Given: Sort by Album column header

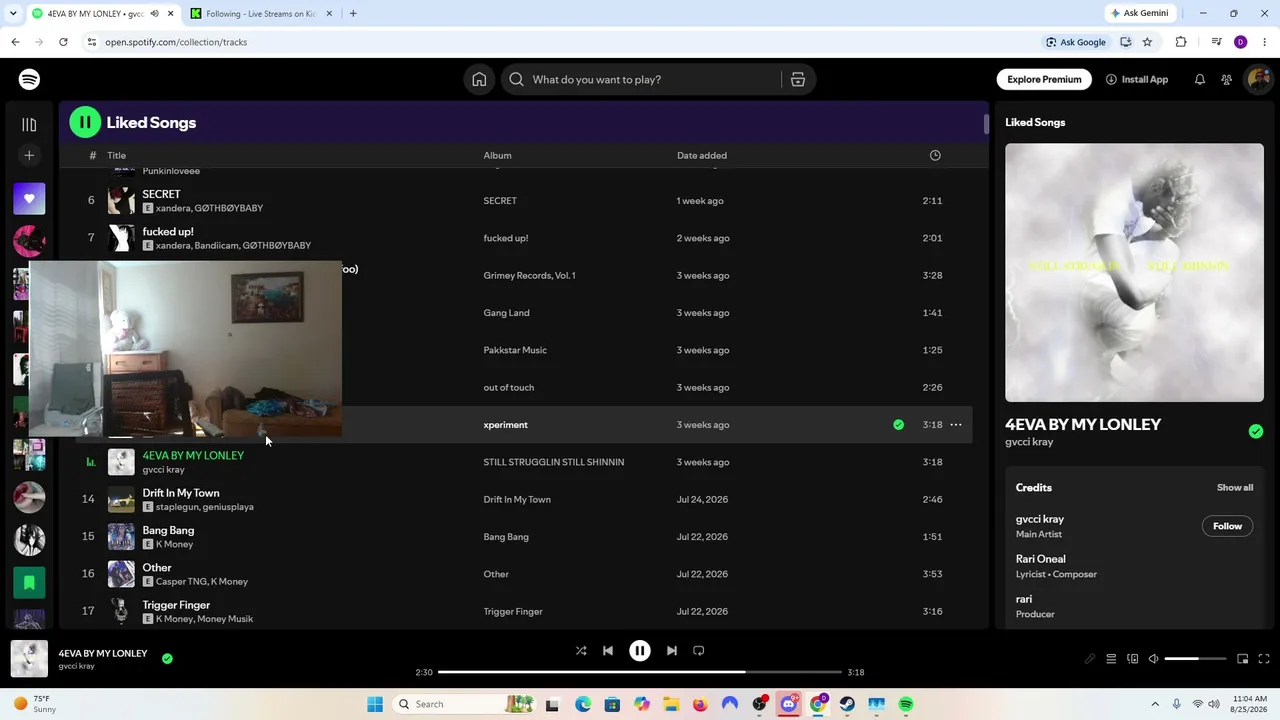Looking at the screenshot, I should (x=497, y=155).
